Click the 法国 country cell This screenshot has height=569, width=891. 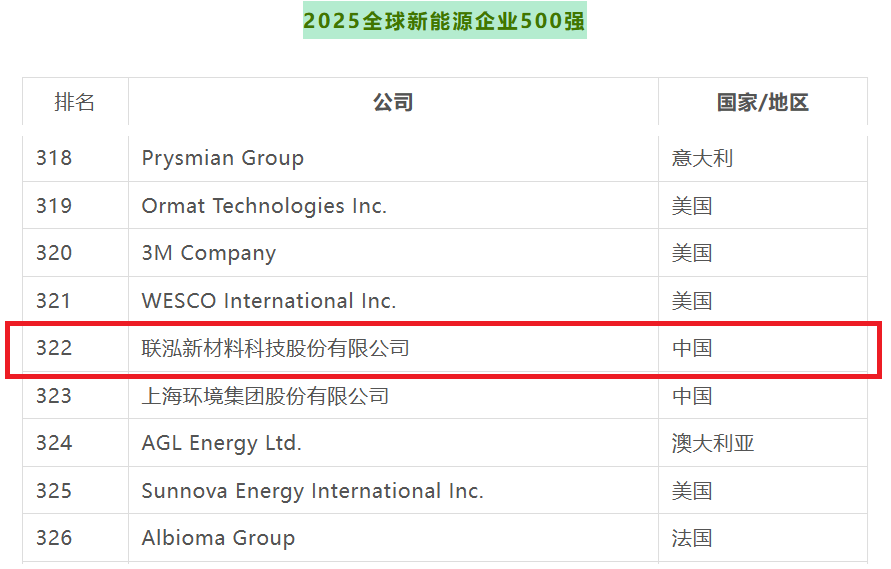tap(692, 538)
